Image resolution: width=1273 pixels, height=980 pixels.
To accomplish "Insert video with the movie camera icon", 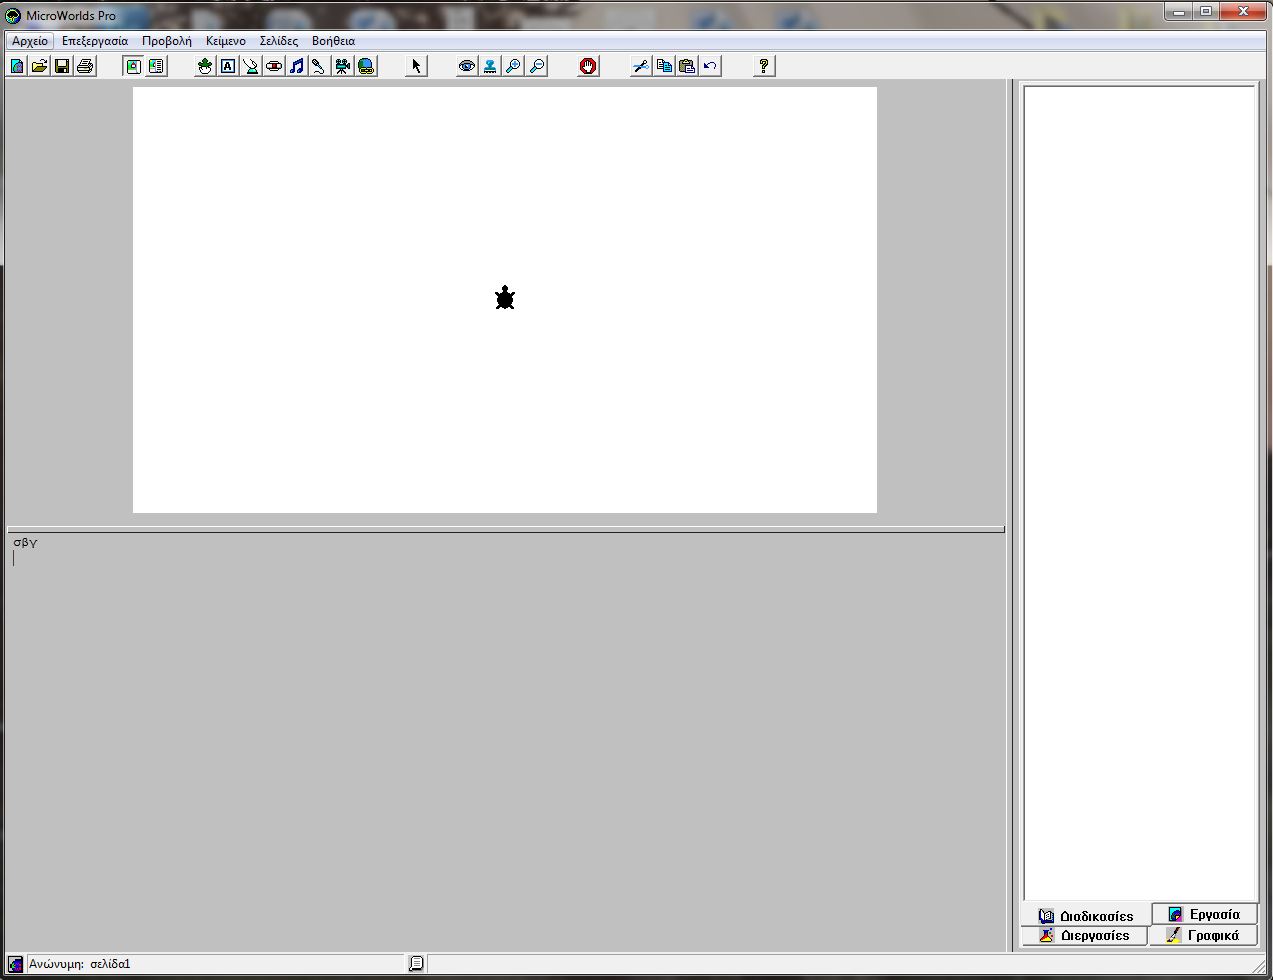I will click(343, 66).
